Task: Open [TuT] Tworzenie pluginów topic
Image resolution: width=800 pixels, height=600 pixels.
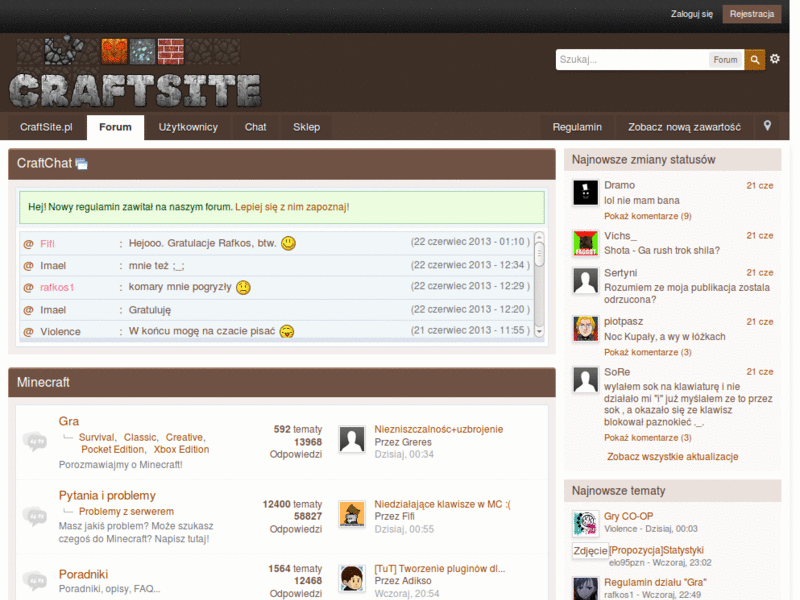Action: point(440,568)
